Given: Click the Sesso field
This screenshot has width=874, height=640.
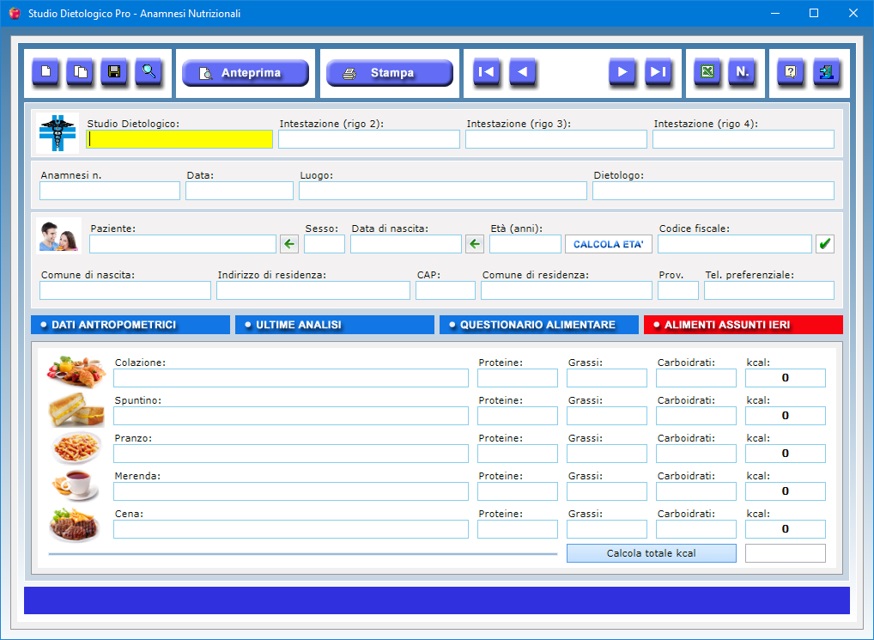Looking at the screenshot, I should 324,244.
